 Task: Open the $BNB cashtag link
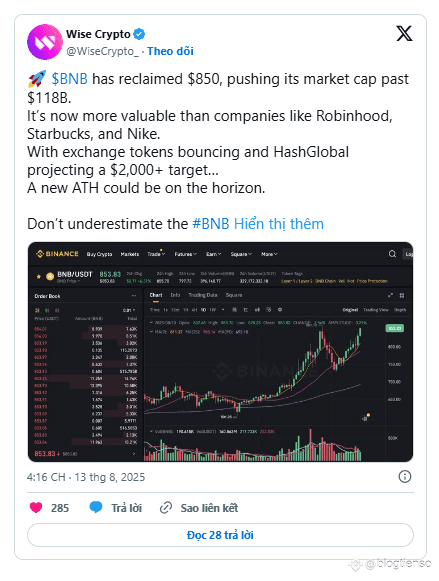pos(70,79)
